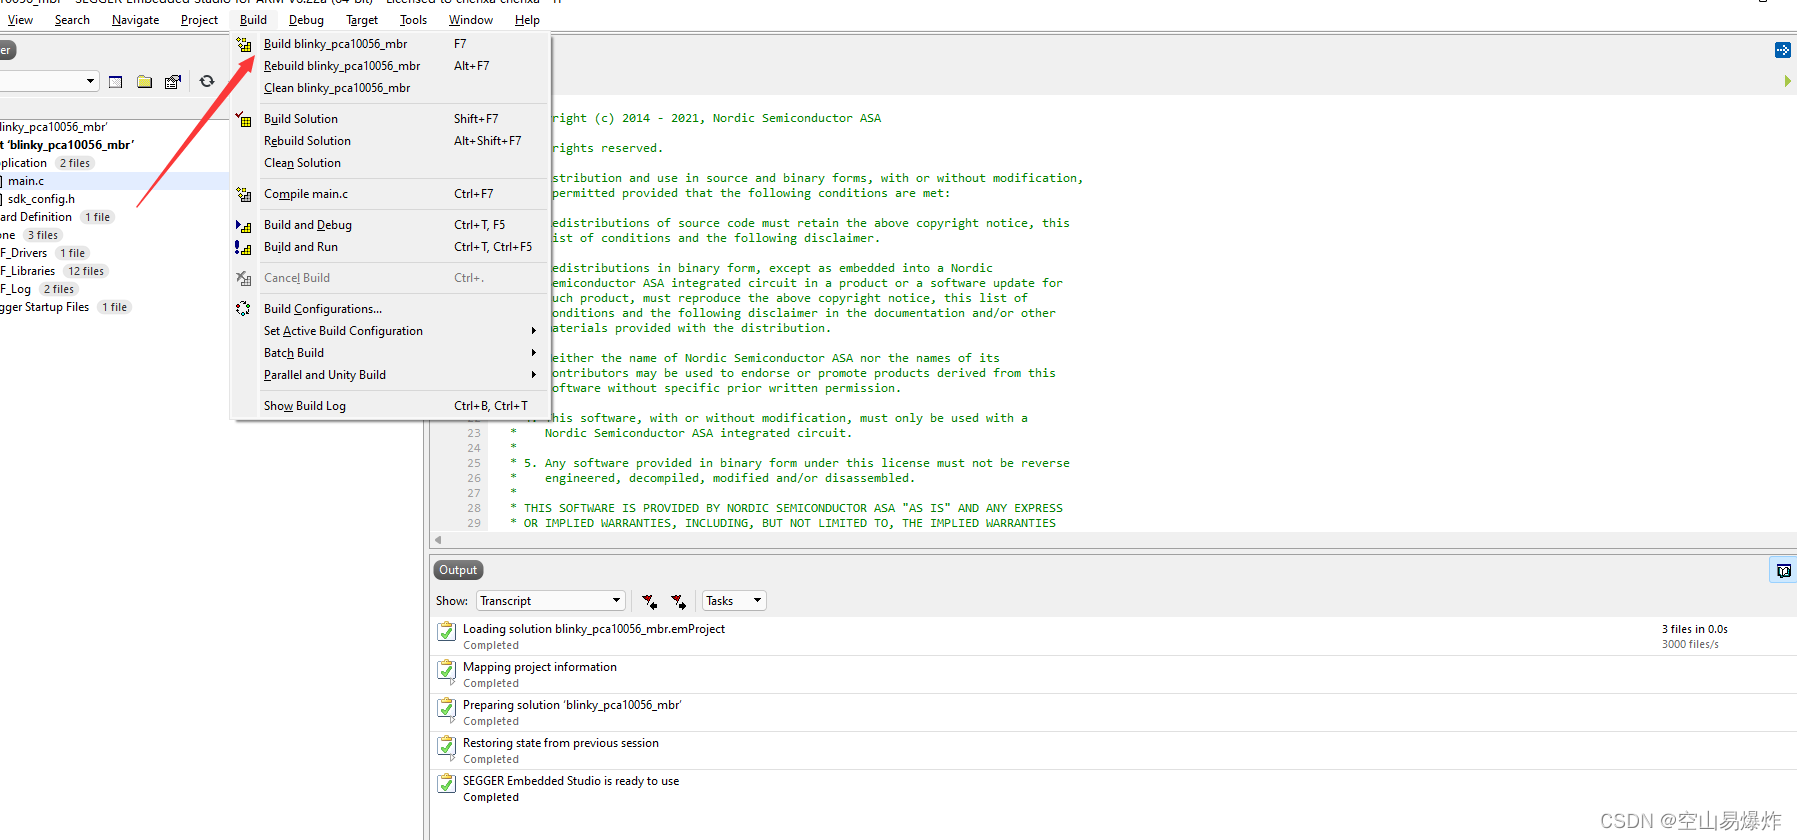This screenshot has height=840, width=1797.
Task: Click the Build blinky_pca10056_mbr menu entry
Action: [x=391, y=44]
